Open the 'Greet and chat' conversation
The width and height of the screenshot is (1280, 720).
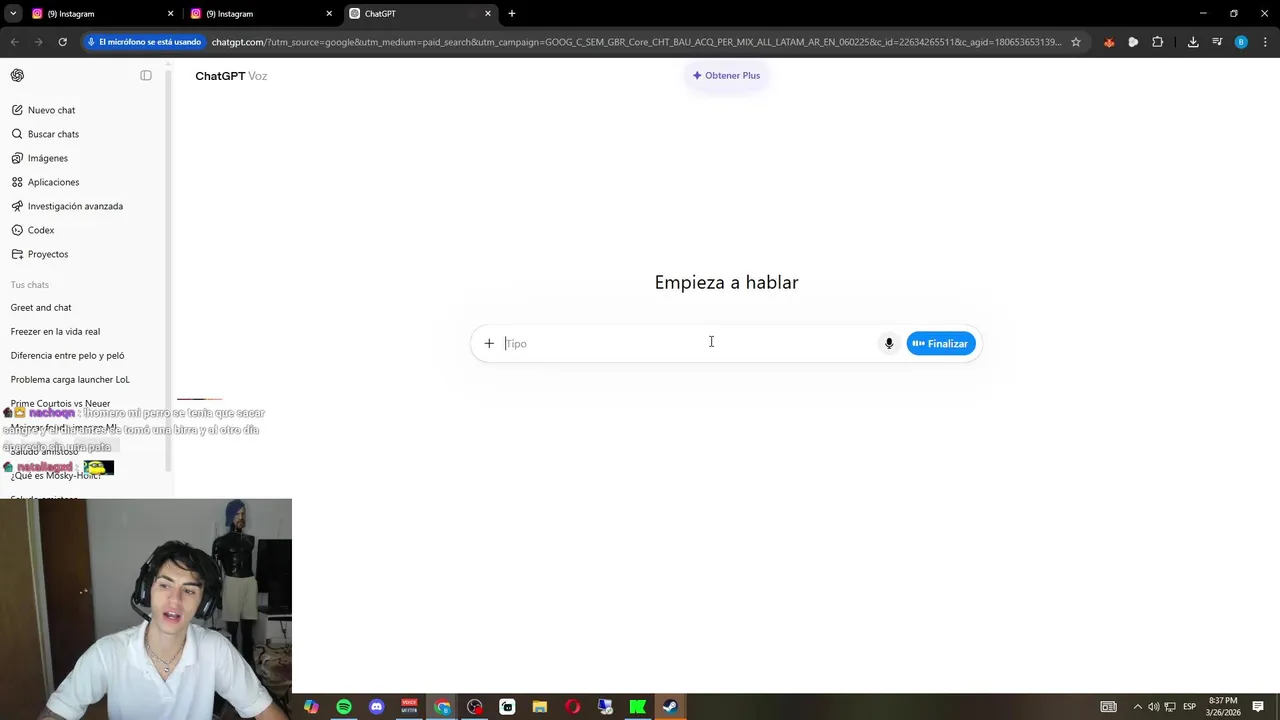pos(41,307)
